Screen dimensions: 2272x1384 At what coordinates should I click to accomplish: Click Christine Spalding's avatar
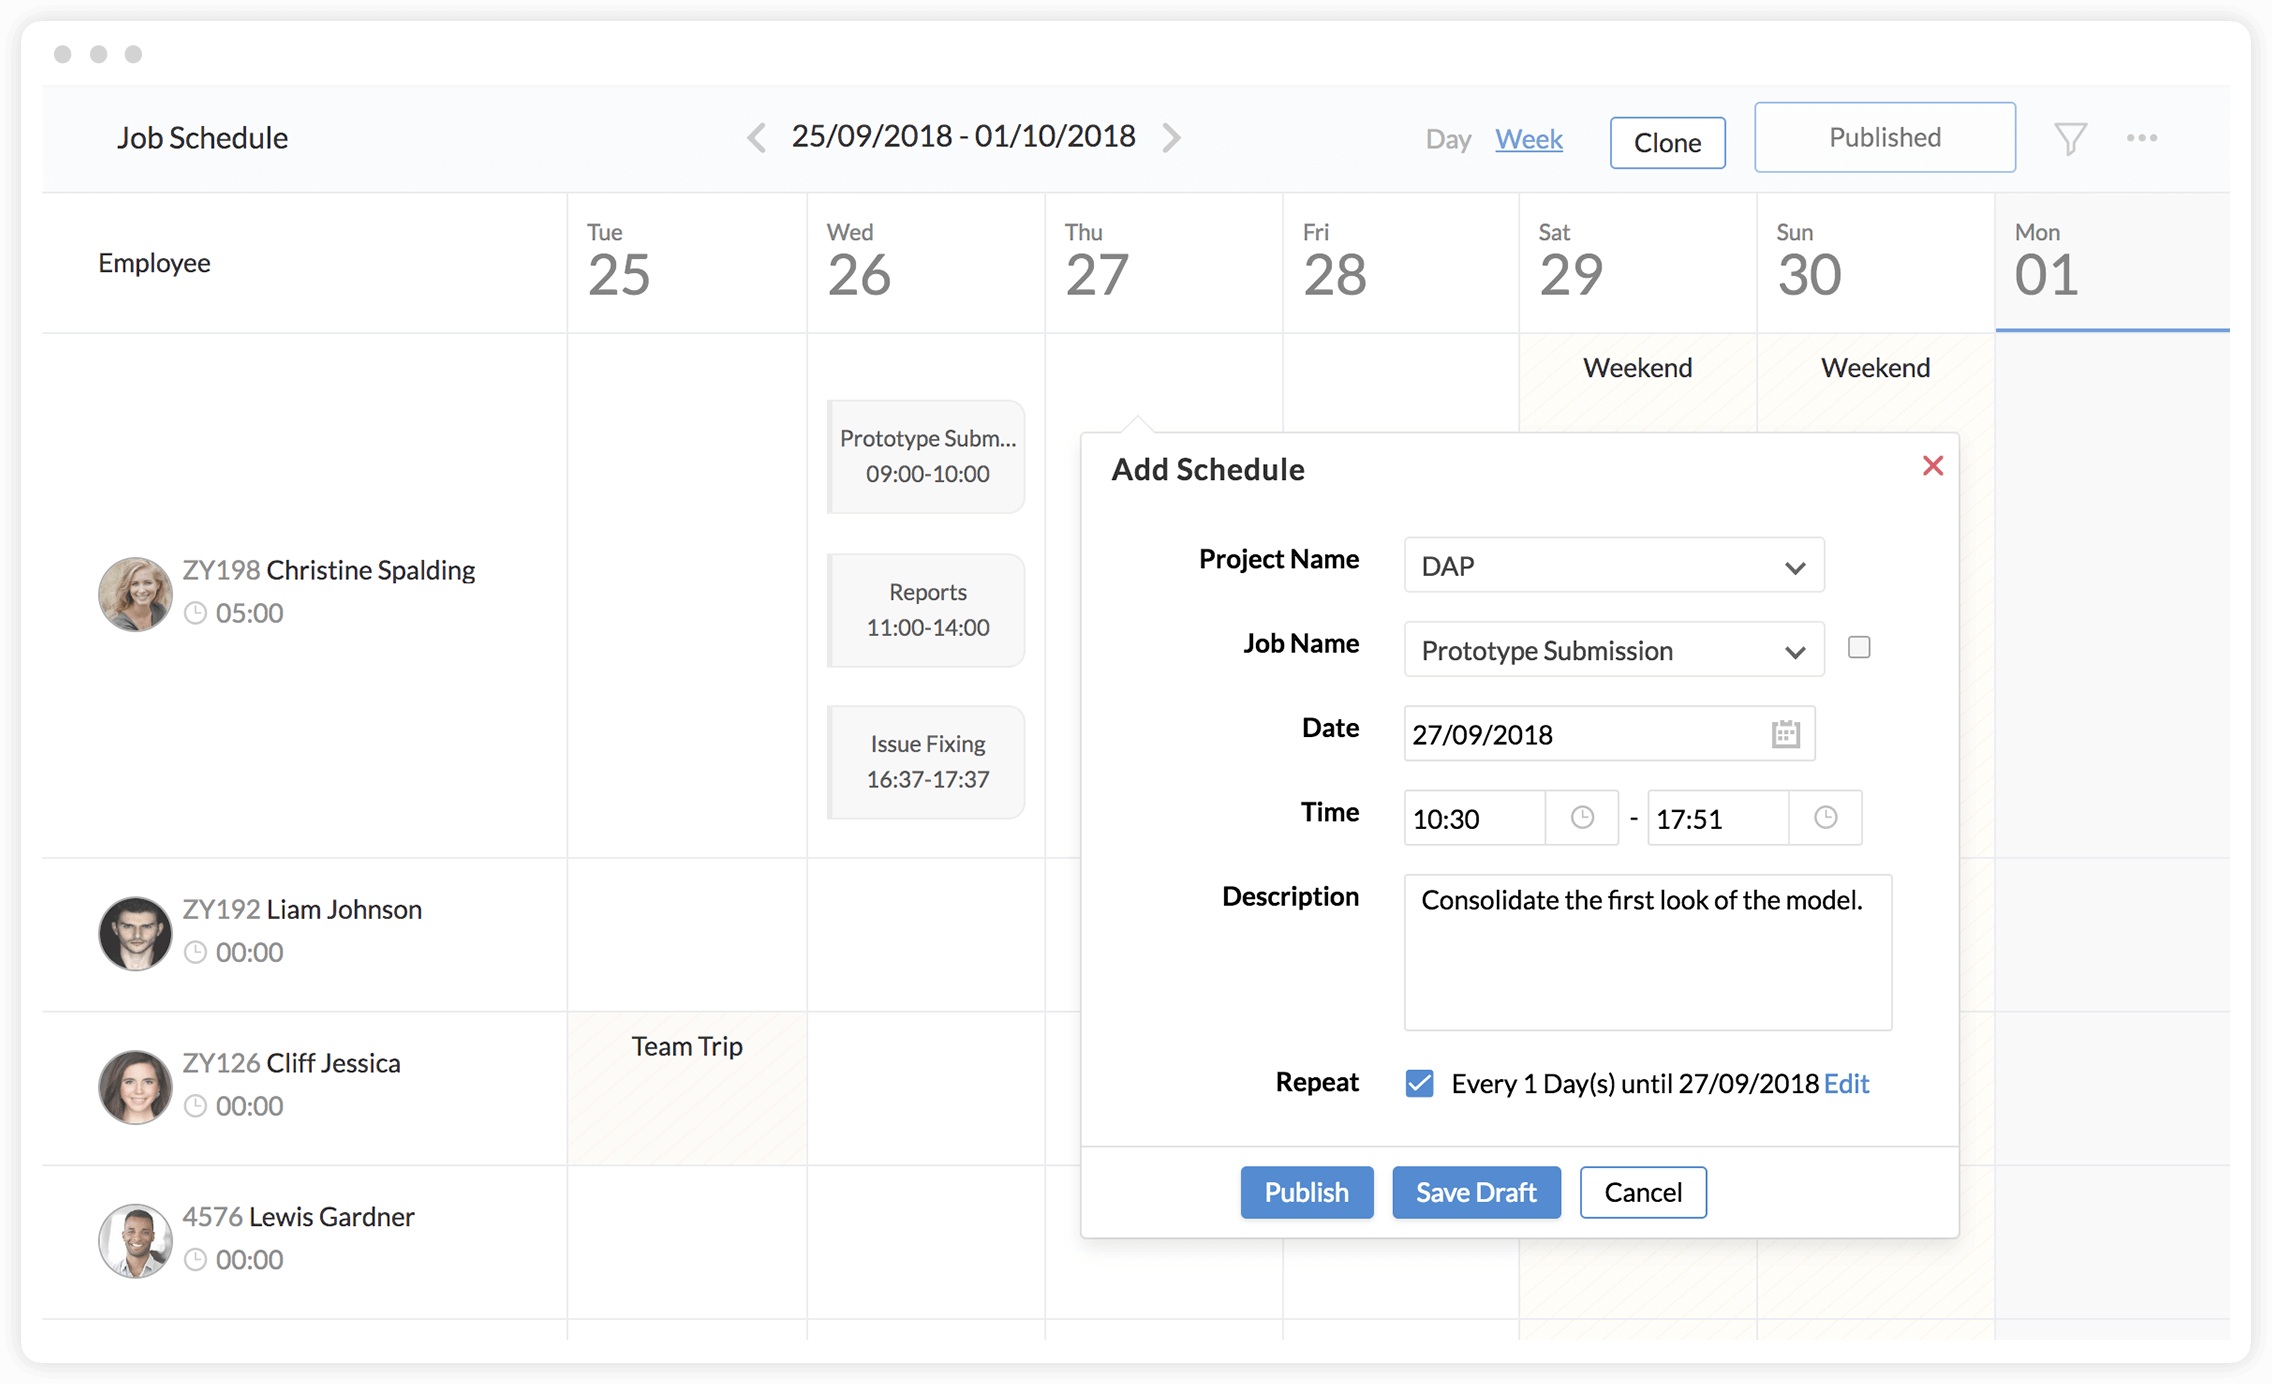coord(135,594)
